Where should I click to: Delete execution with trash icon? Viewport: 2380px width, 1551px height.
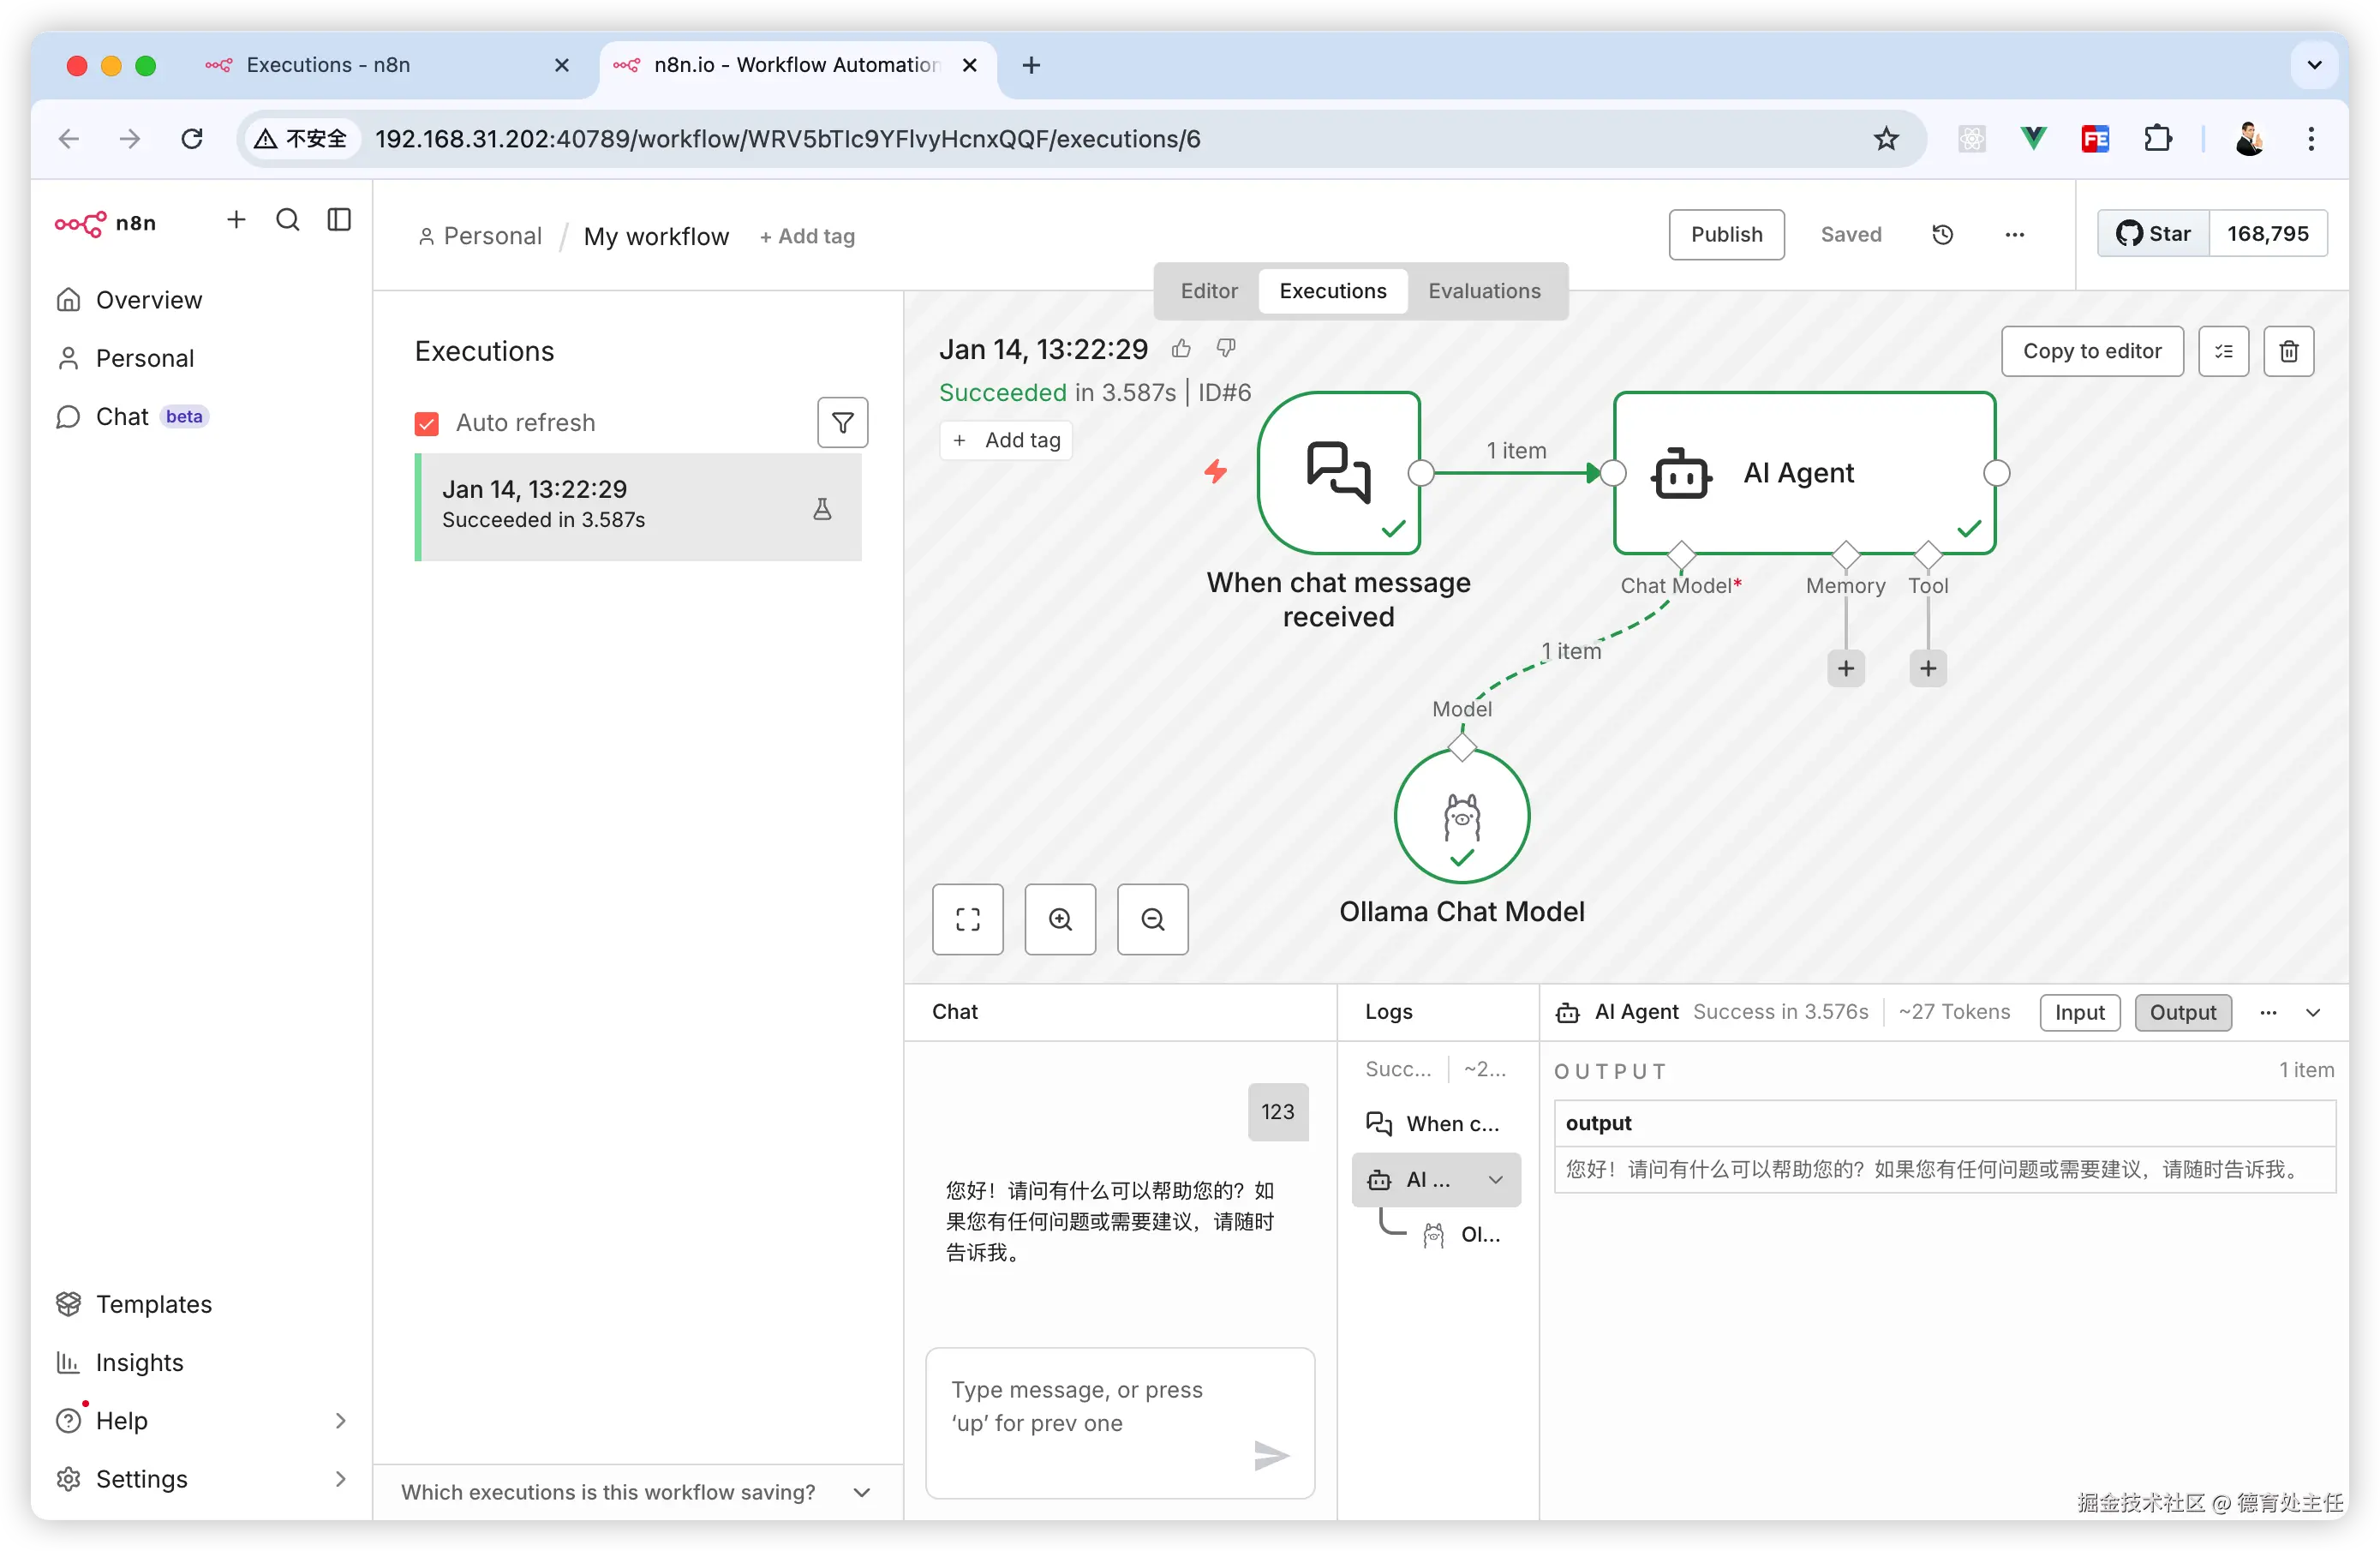pos(2288,351)
